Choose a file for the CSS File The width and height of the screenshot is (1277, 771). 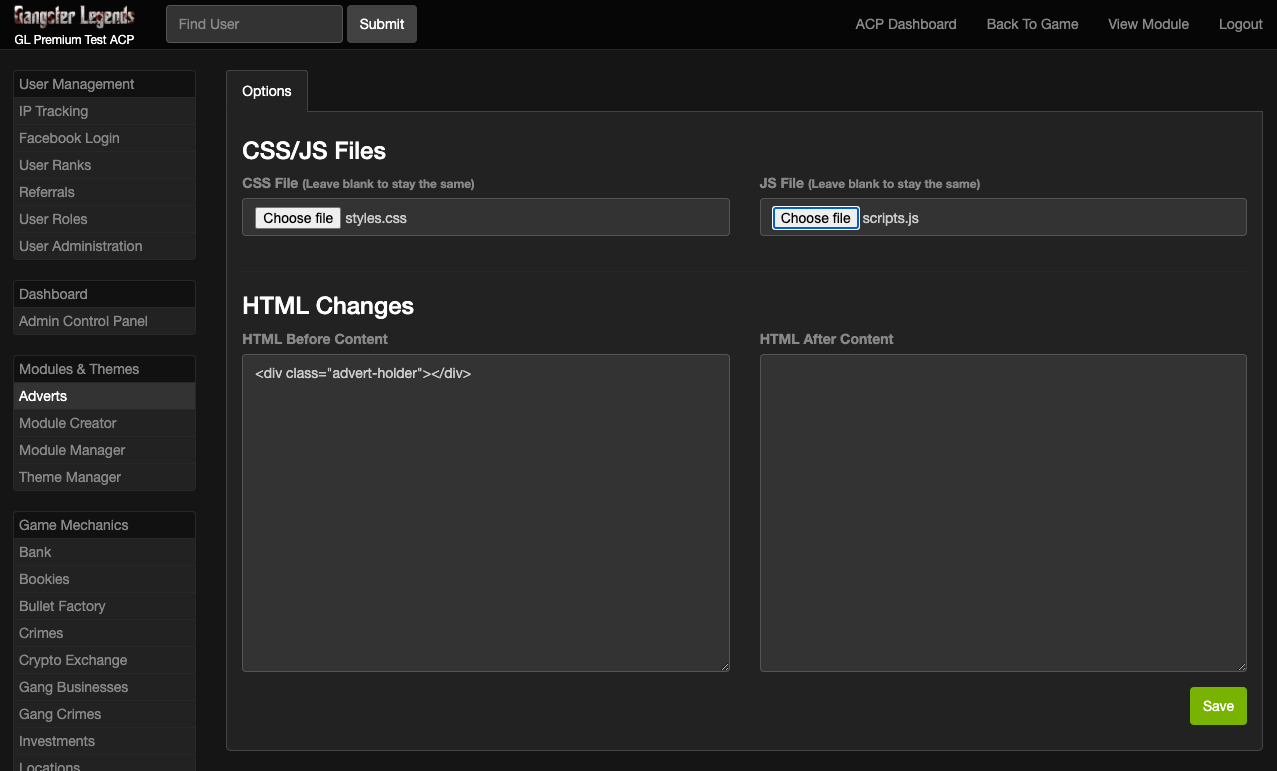tap(298, 218)
